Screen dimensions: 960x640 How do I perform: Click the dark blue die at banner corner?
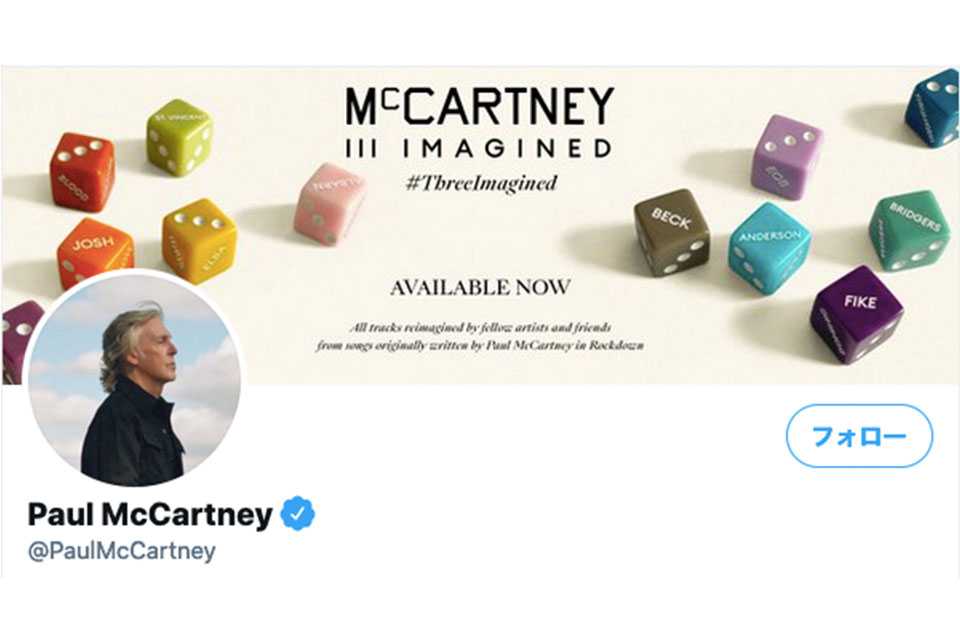click(x=932, y=107)
